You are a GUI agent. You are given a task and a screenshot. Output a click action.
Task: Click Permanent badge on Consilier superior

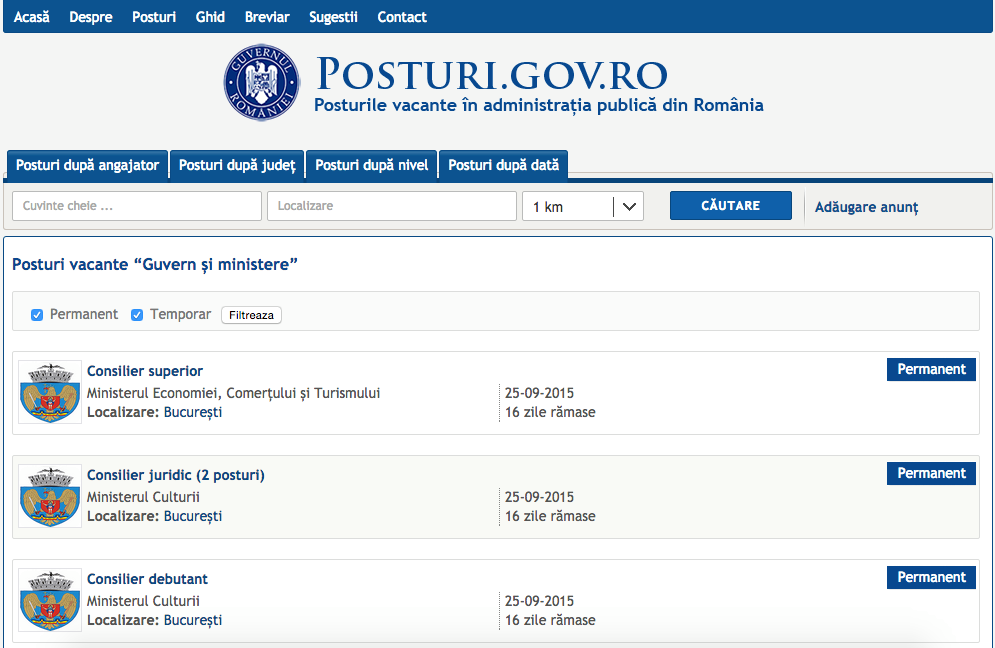(932, 369)
